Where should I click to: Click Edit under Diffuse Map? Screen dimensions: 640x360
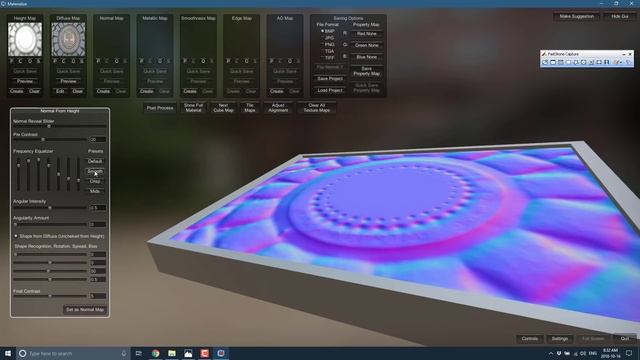tap(60, 91)
